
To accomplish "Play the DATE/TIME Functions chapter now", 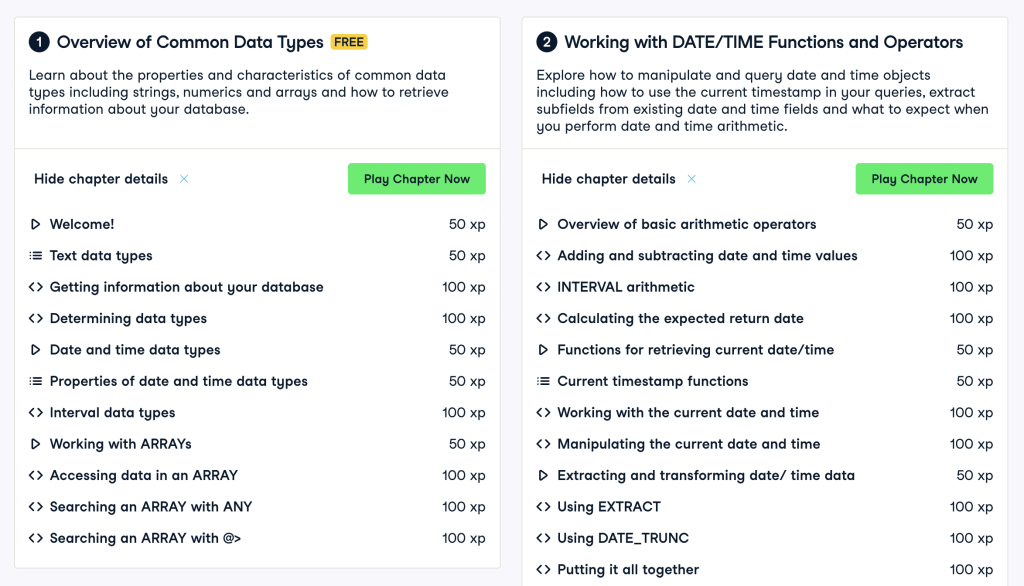I will click(x=924, y=179).
